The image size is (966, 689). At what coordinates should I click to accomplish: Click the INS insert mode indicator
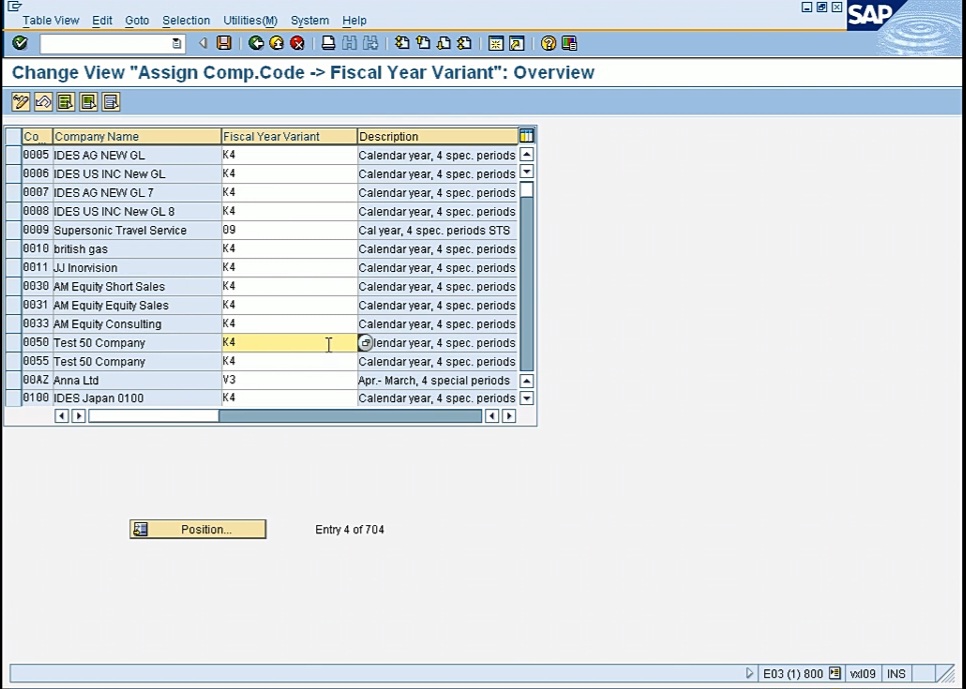coord(896,674)
